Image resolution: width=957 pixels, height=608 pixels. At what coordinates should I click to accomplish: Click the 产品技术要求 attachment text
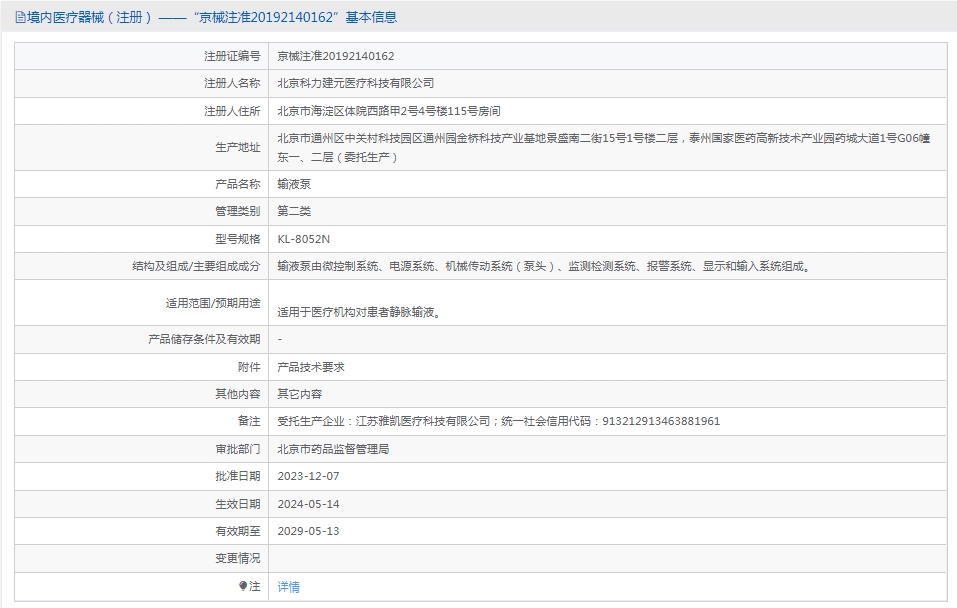tap(311, 367)
